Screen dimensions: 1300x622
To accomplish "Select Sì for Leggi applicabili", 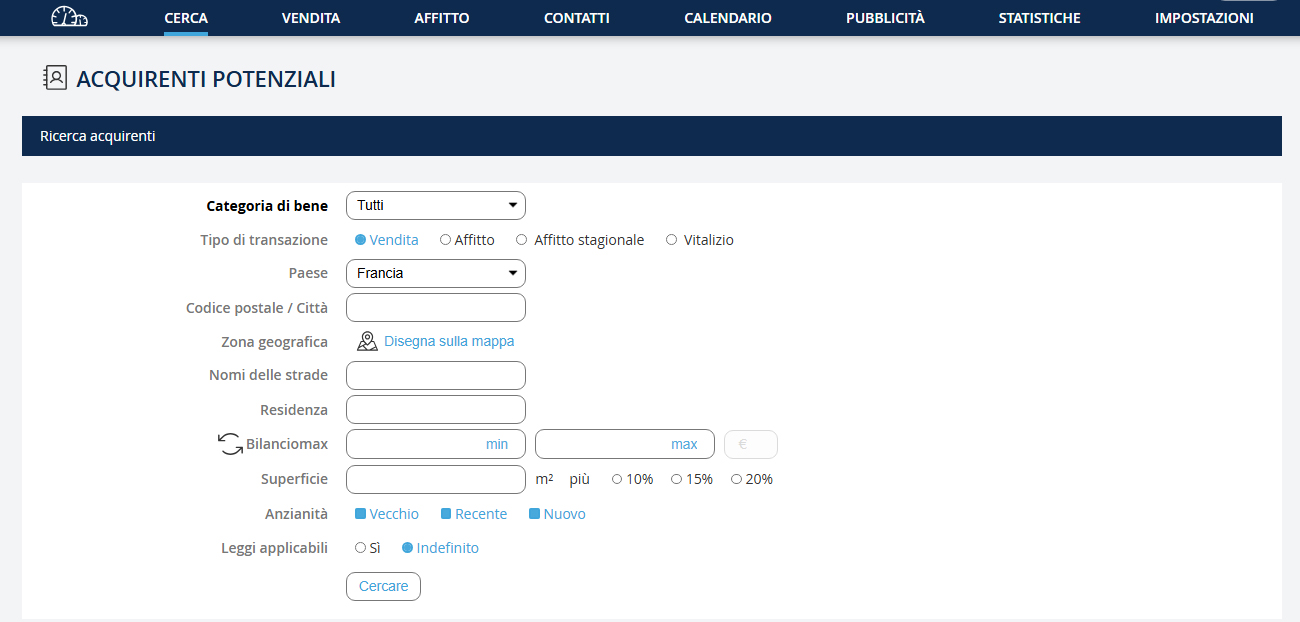I will click(x=361, y=548).
